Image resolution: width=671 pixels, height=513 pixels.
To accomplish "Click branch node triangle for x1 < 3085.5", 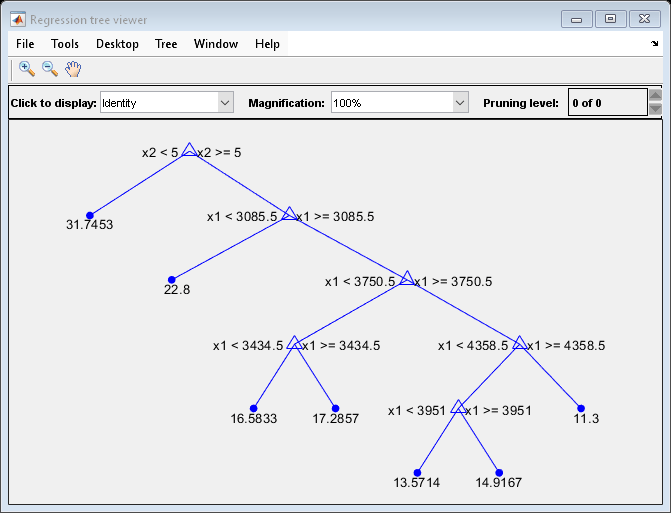I will coord(289,214).
